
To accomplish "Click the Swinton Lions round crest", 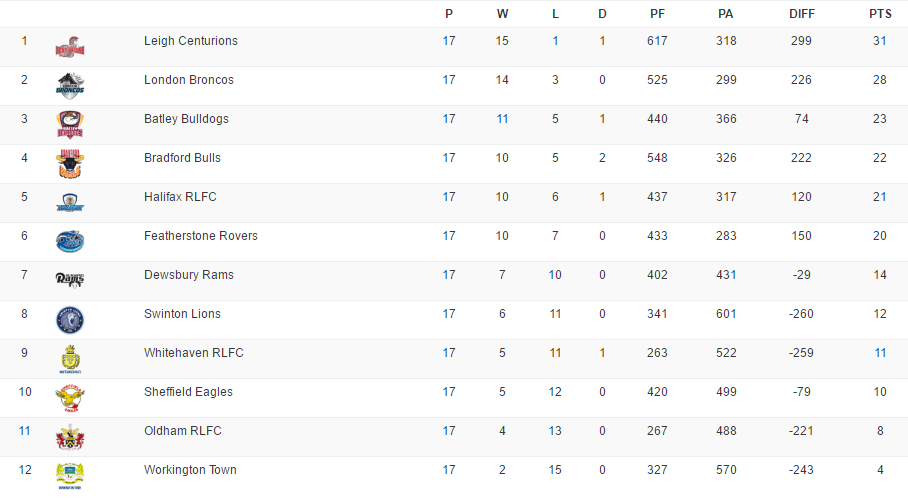I will tap(70, 319).
